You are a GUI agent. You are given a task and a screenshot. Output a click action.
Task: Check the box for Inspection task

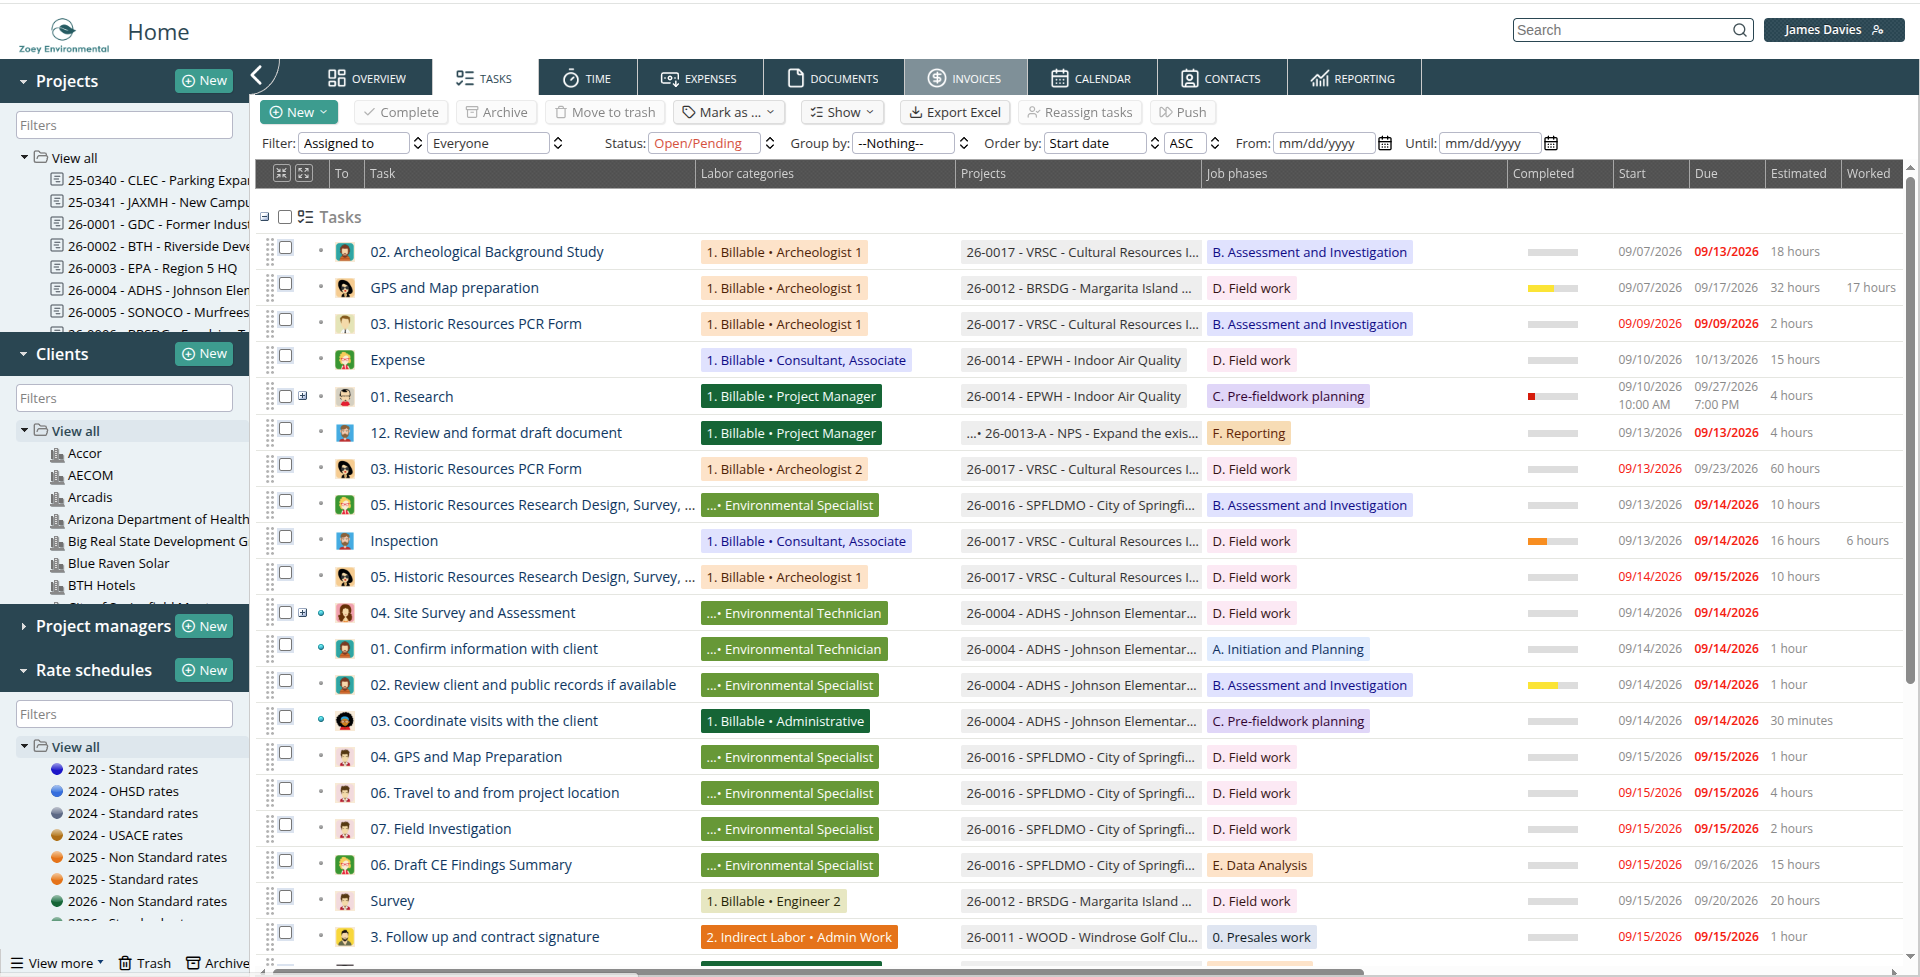[x=286, y=537]
